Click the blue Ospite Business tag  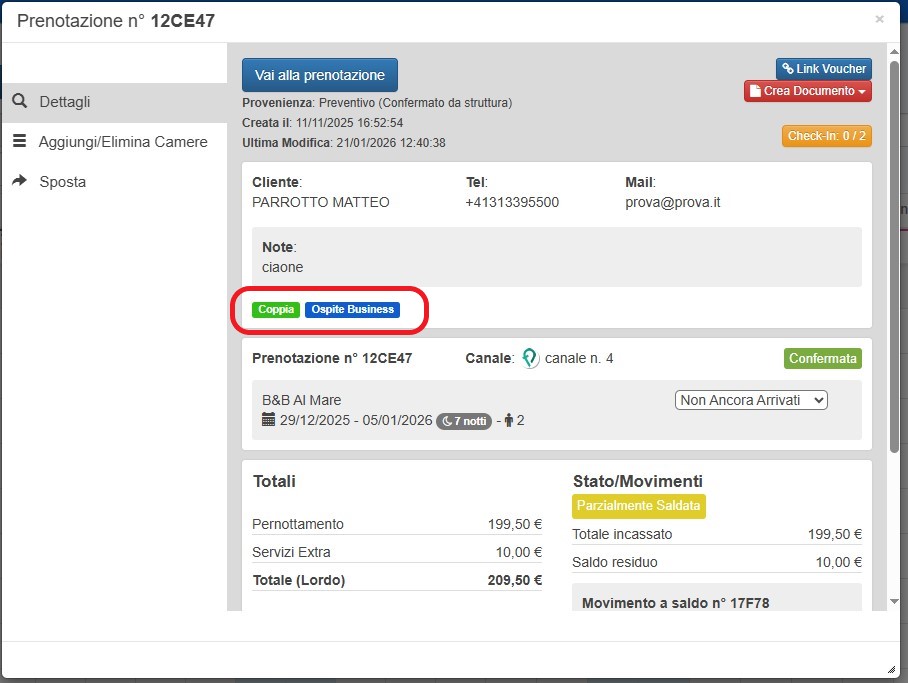click(352, 310)
